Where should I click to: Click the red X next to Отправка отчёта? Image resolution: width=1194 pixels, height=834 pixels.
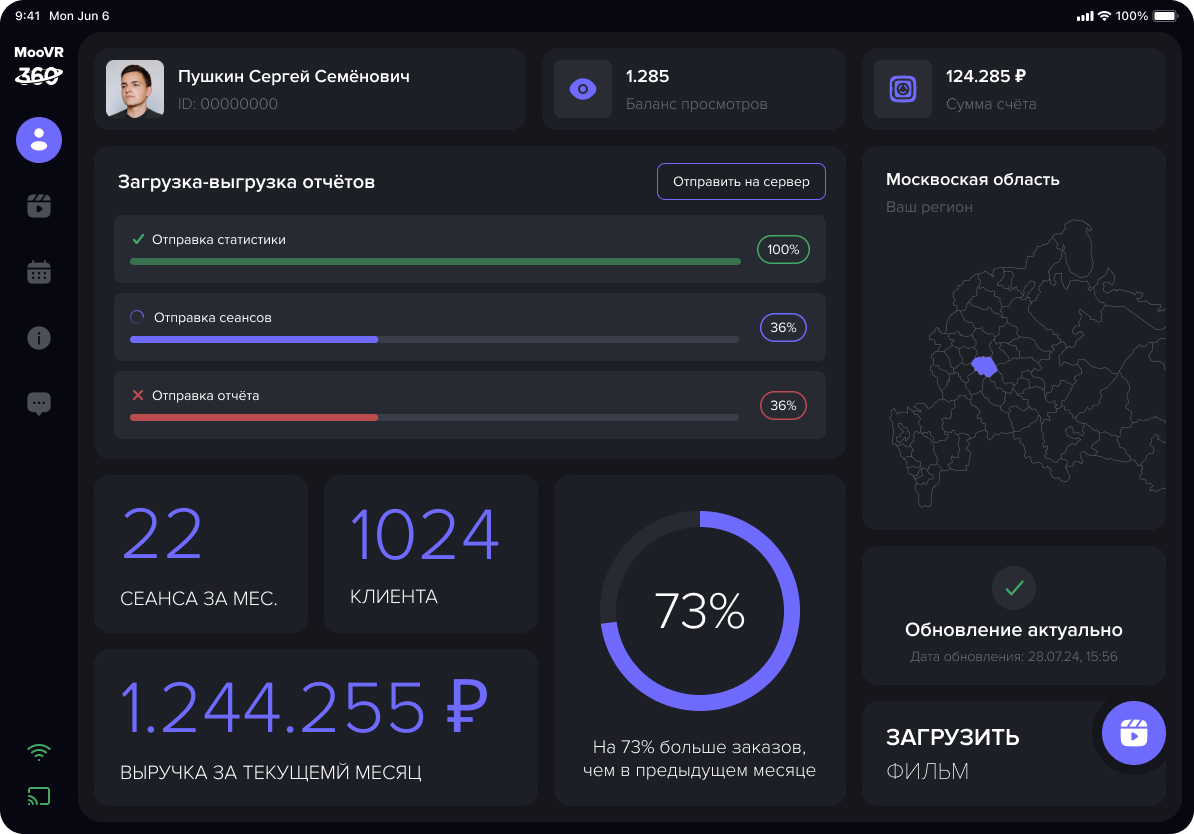(138, 395)
